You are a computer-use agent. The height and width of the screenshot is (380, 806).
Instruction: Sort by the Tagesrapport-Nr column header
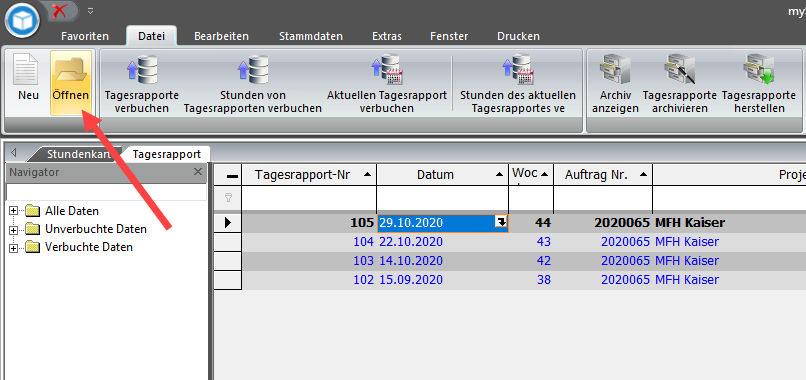[309, 175]
